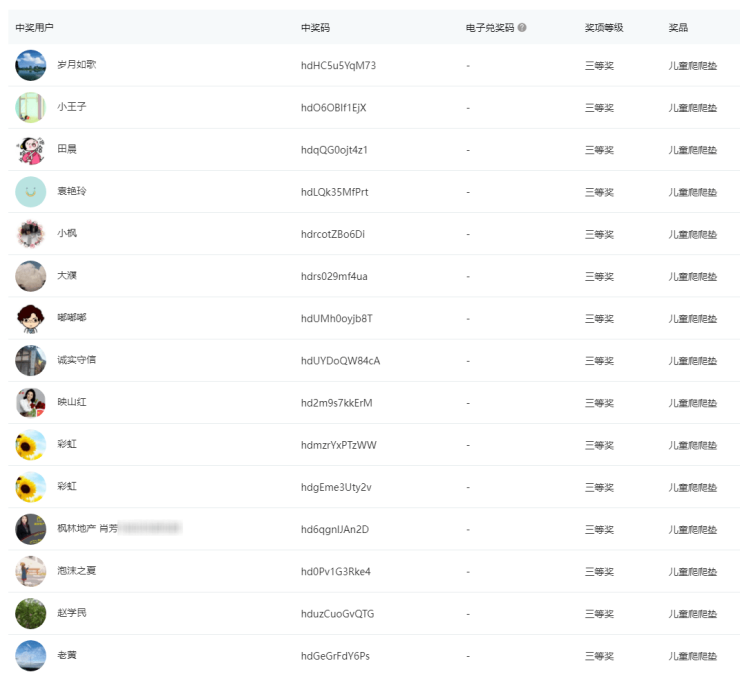
Task: Click 老黄's blue sky avatar
Action: point(31,656)
